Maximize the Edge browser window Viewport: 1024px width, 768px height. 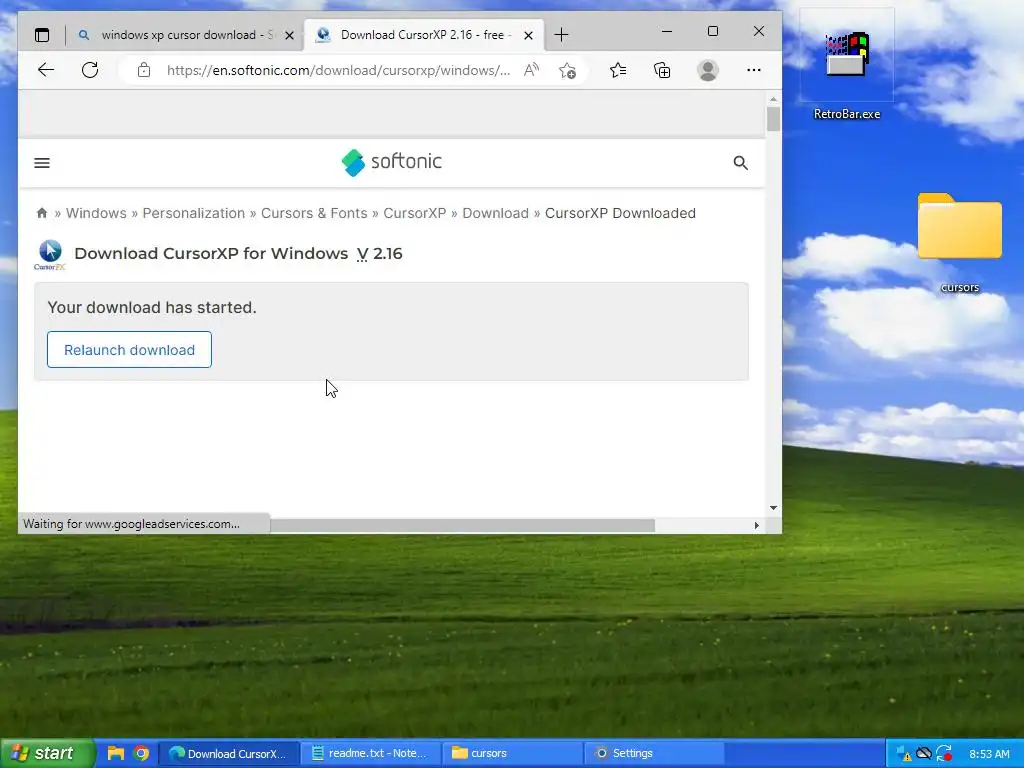click(712, 31)
